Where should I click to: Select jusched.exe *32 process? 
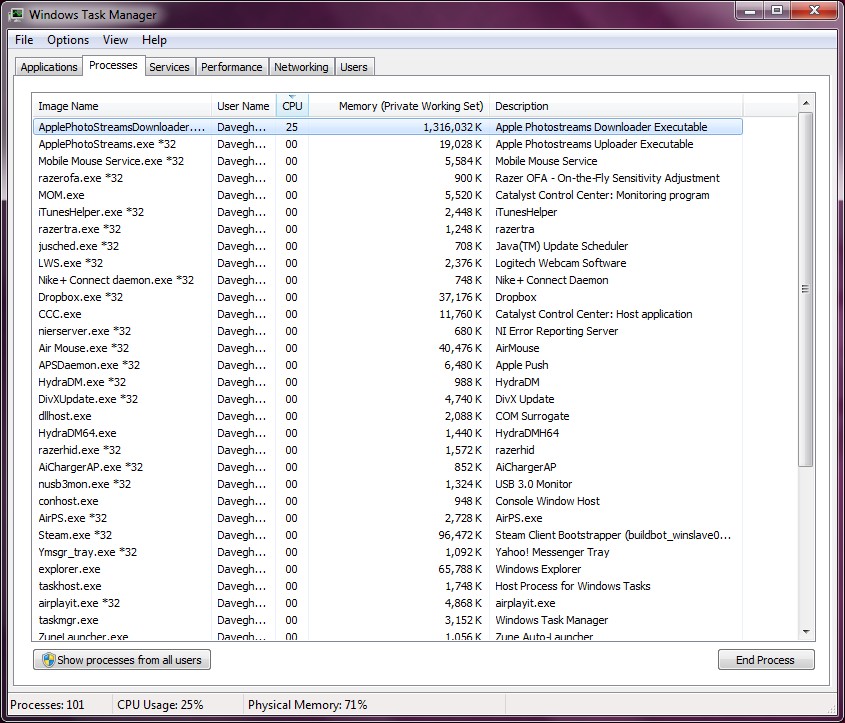[x=387, y=246]
